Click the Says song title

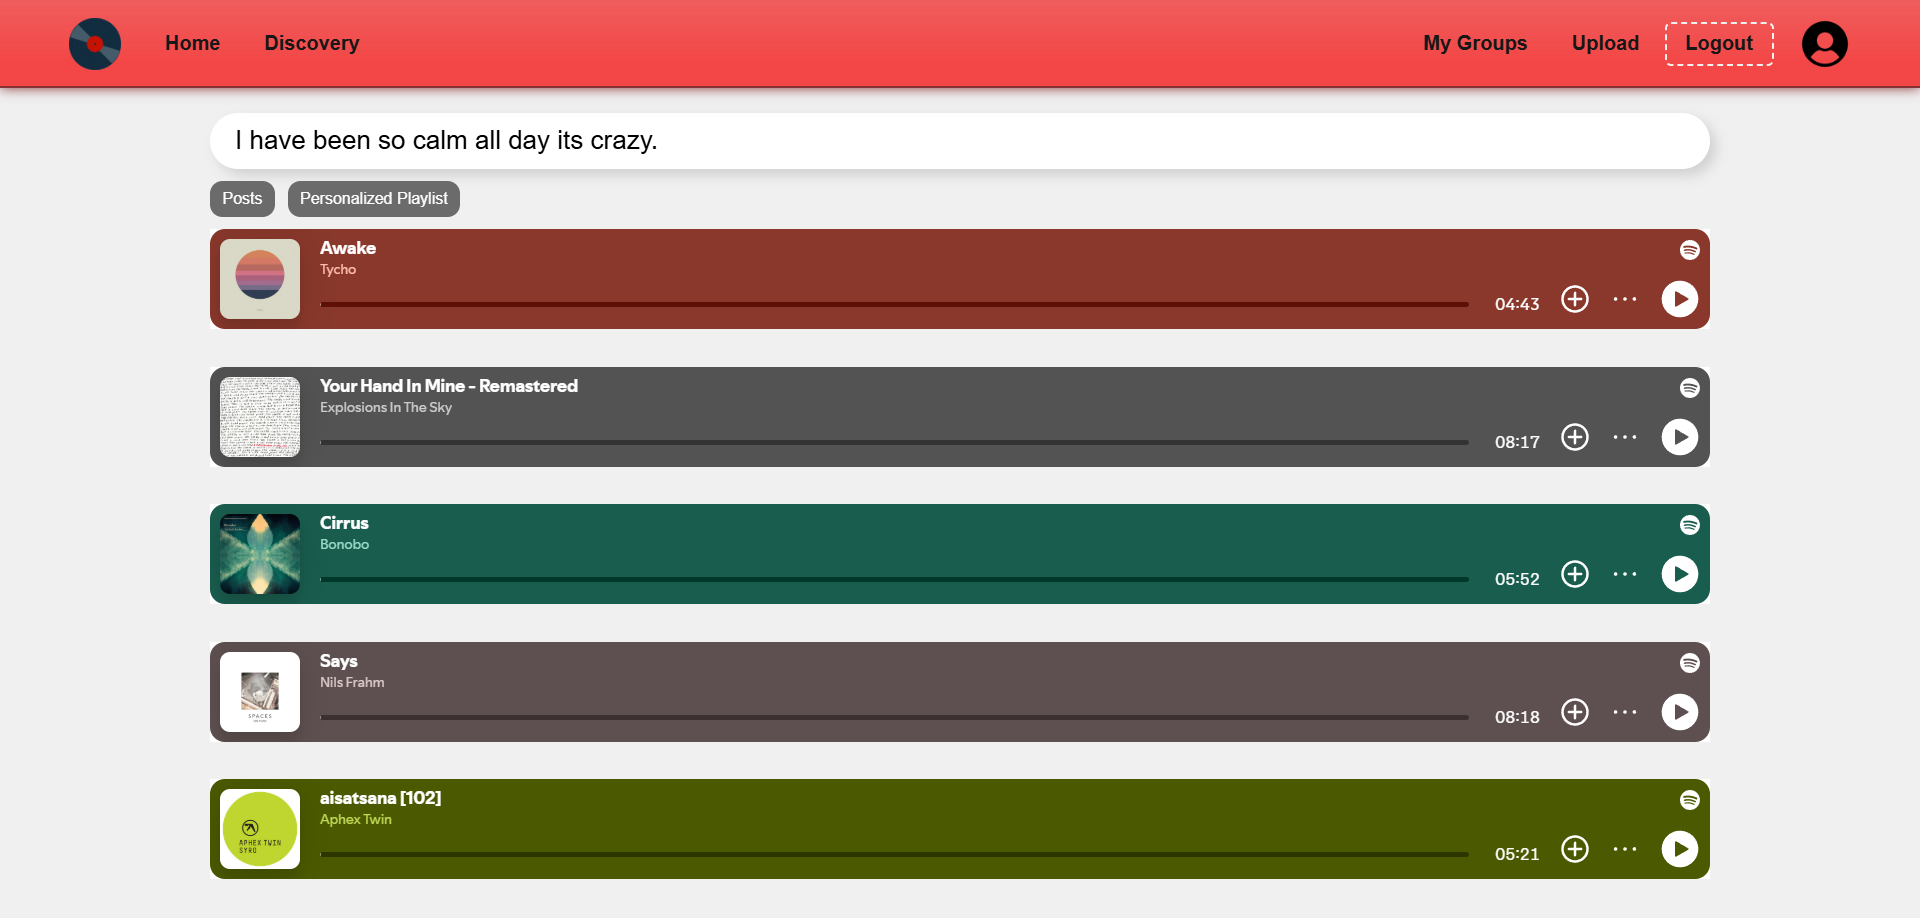point(339,661)
